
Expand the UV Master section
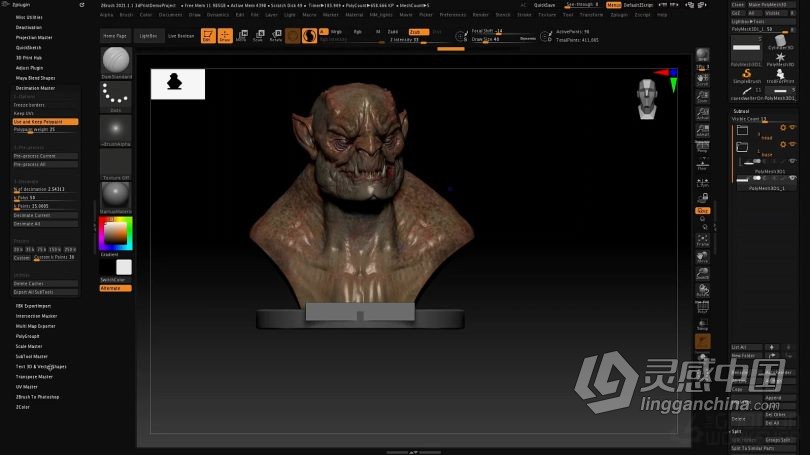[26, 387]
